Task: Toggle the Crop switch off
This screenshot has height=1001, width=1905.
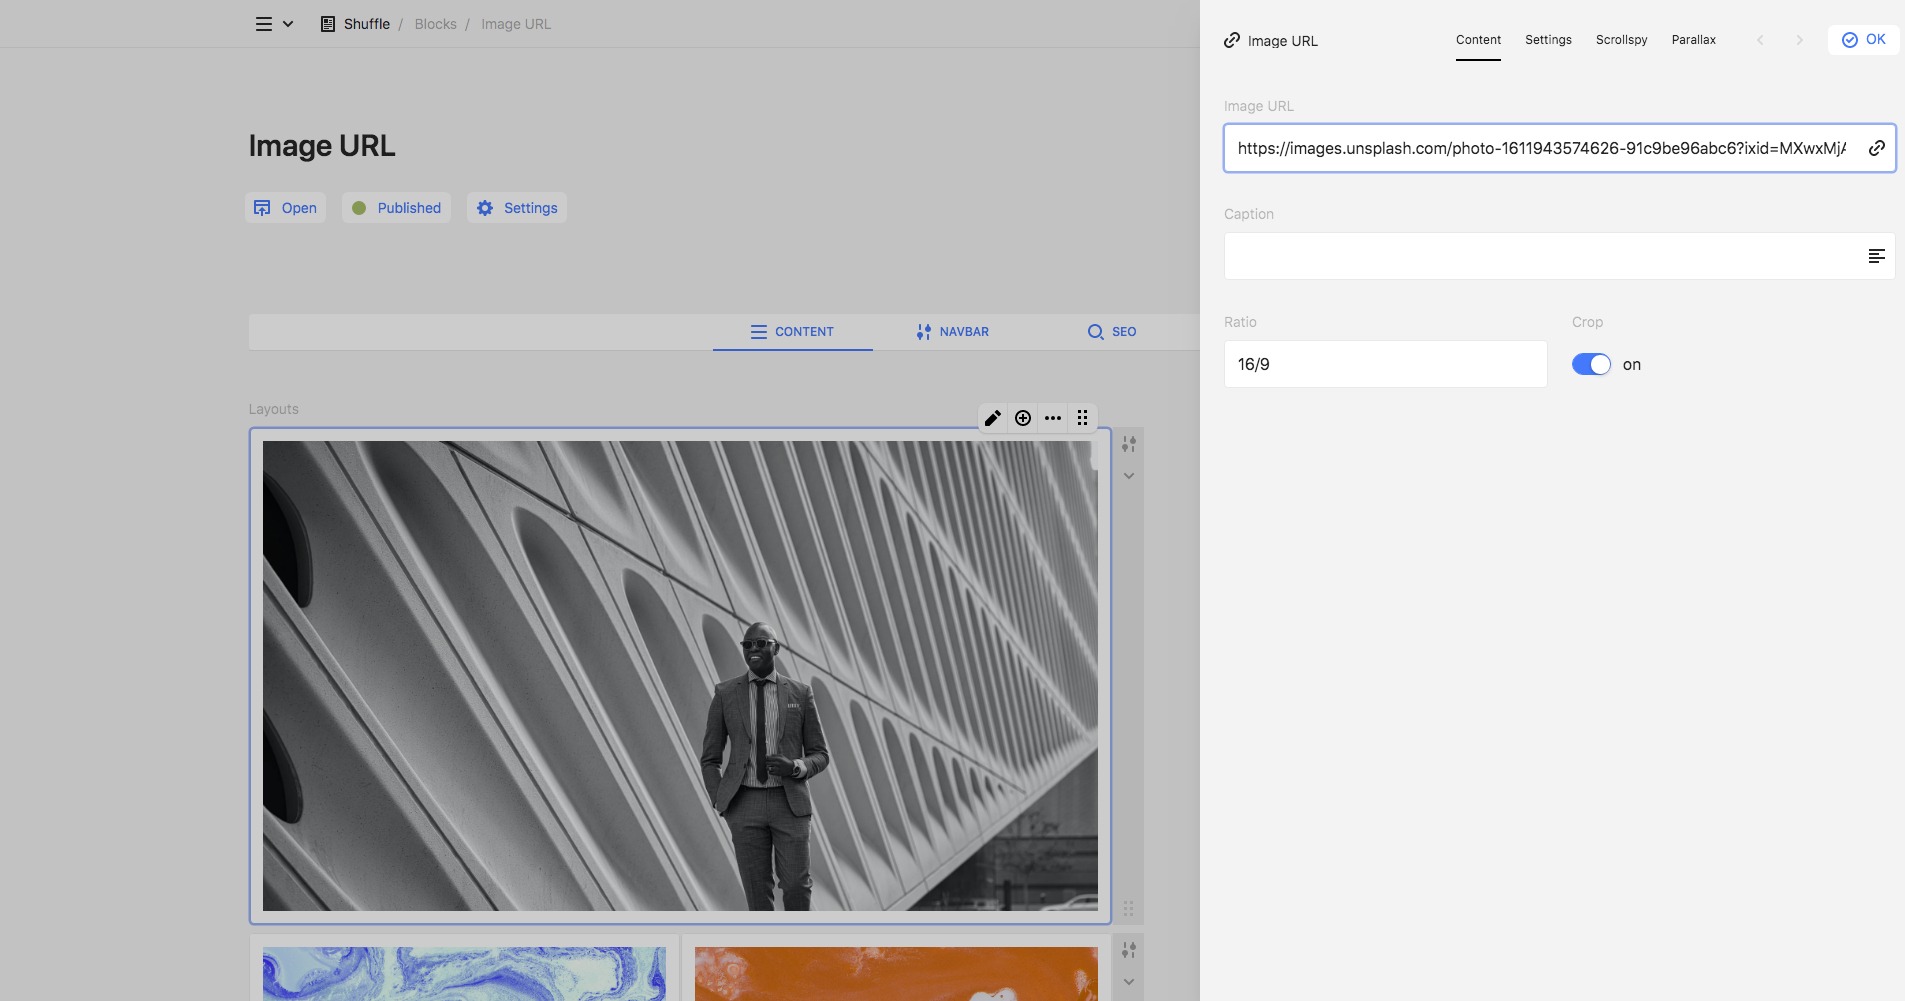Action: point(1591,364)
